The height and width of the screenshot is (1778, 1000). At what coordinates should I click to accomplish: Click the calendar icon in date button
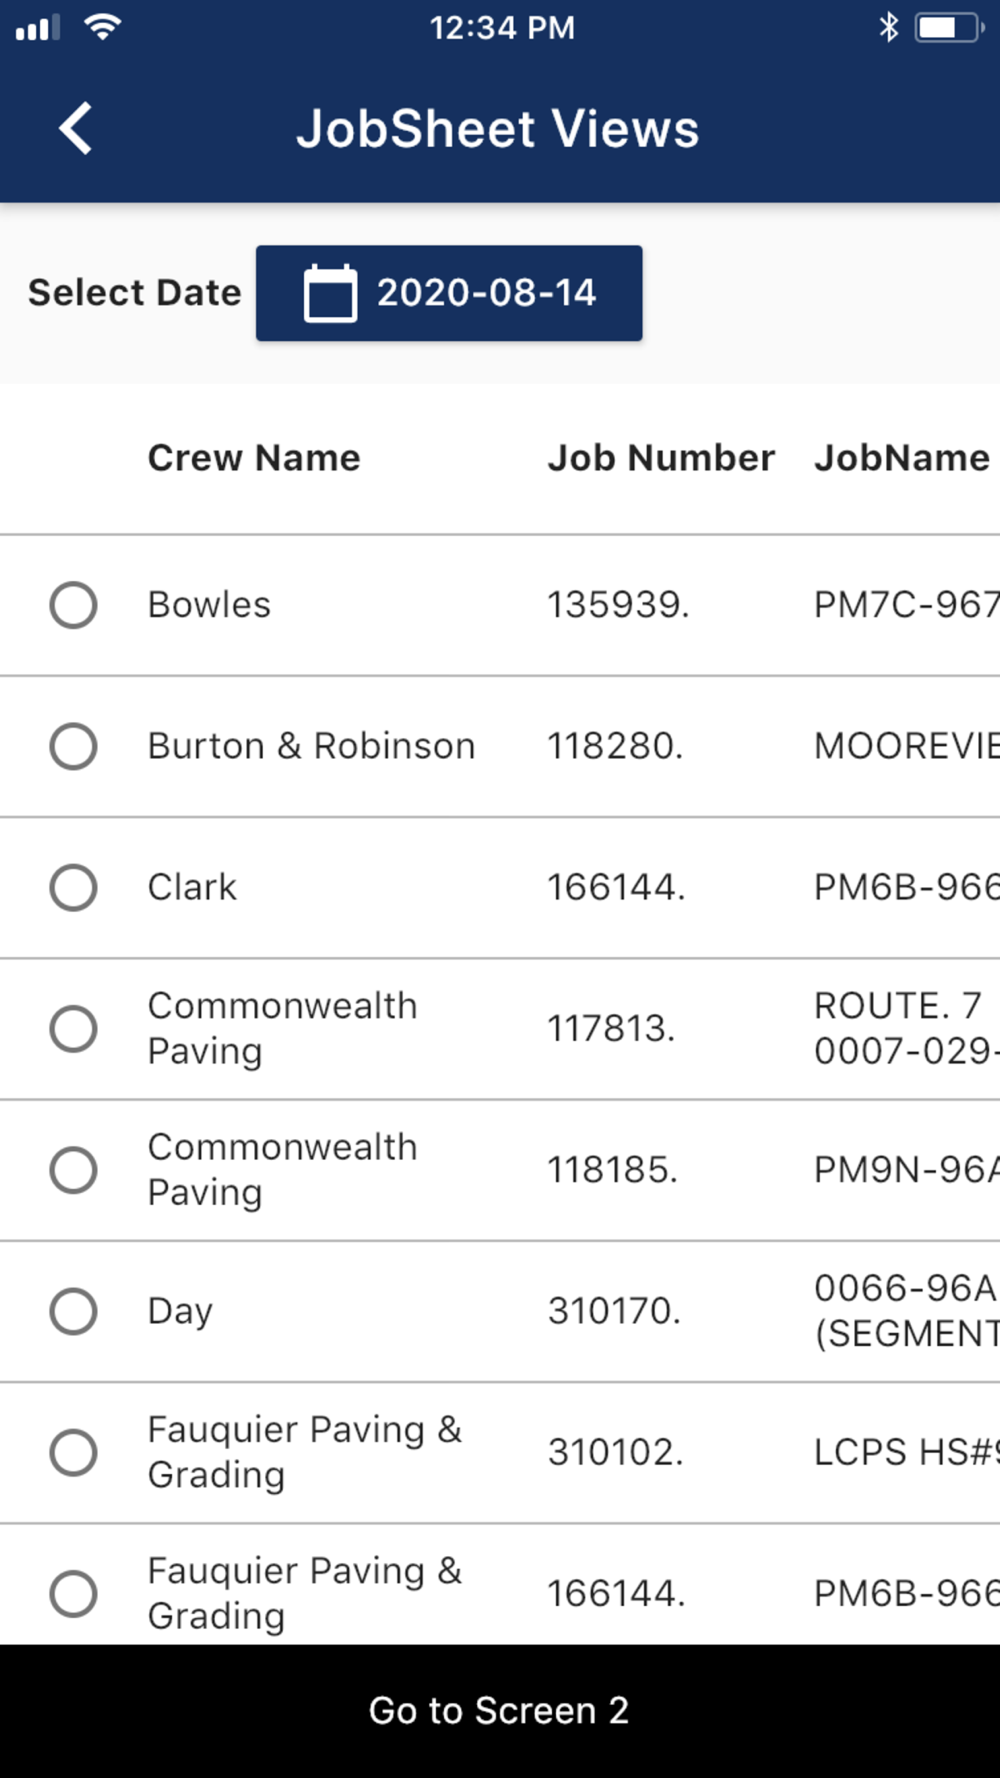(x=329, y=293)
